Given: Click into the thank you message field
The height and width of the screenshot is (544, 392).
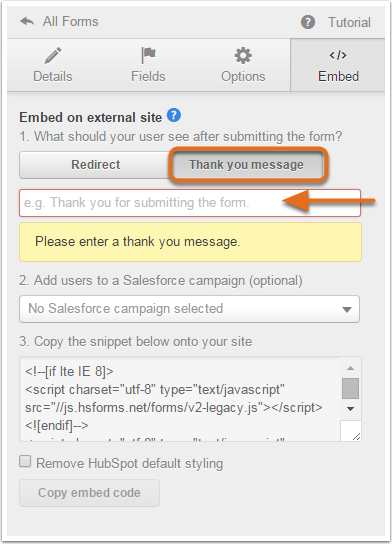Looking at the screenshot, I should click(x=190, y=203).
